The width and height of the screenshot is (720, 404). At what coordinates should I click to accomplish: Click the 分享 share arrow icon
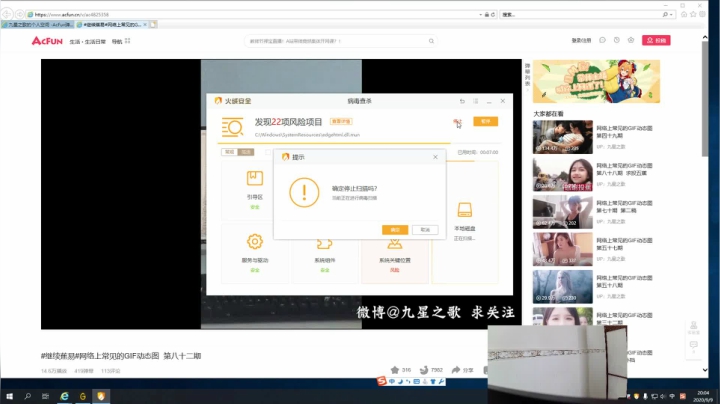click(456, 370)
